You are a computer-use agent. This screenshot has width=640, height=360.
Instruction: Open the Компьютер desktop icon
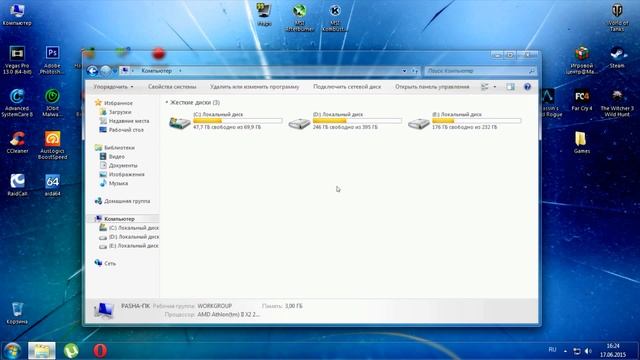(x=17, y=15)
